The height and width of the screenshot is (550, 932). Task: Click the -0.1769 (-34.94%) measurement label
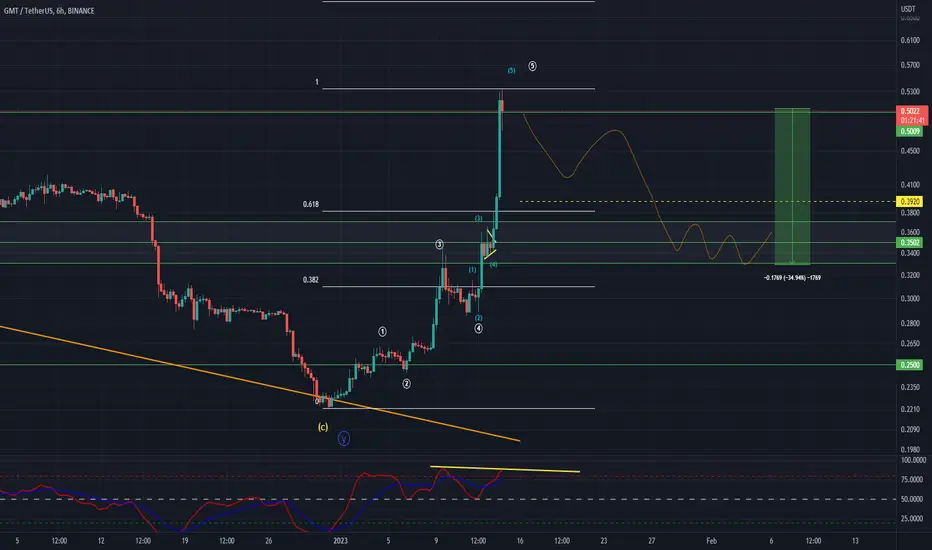pyautogui.click(x=792, y=278)
